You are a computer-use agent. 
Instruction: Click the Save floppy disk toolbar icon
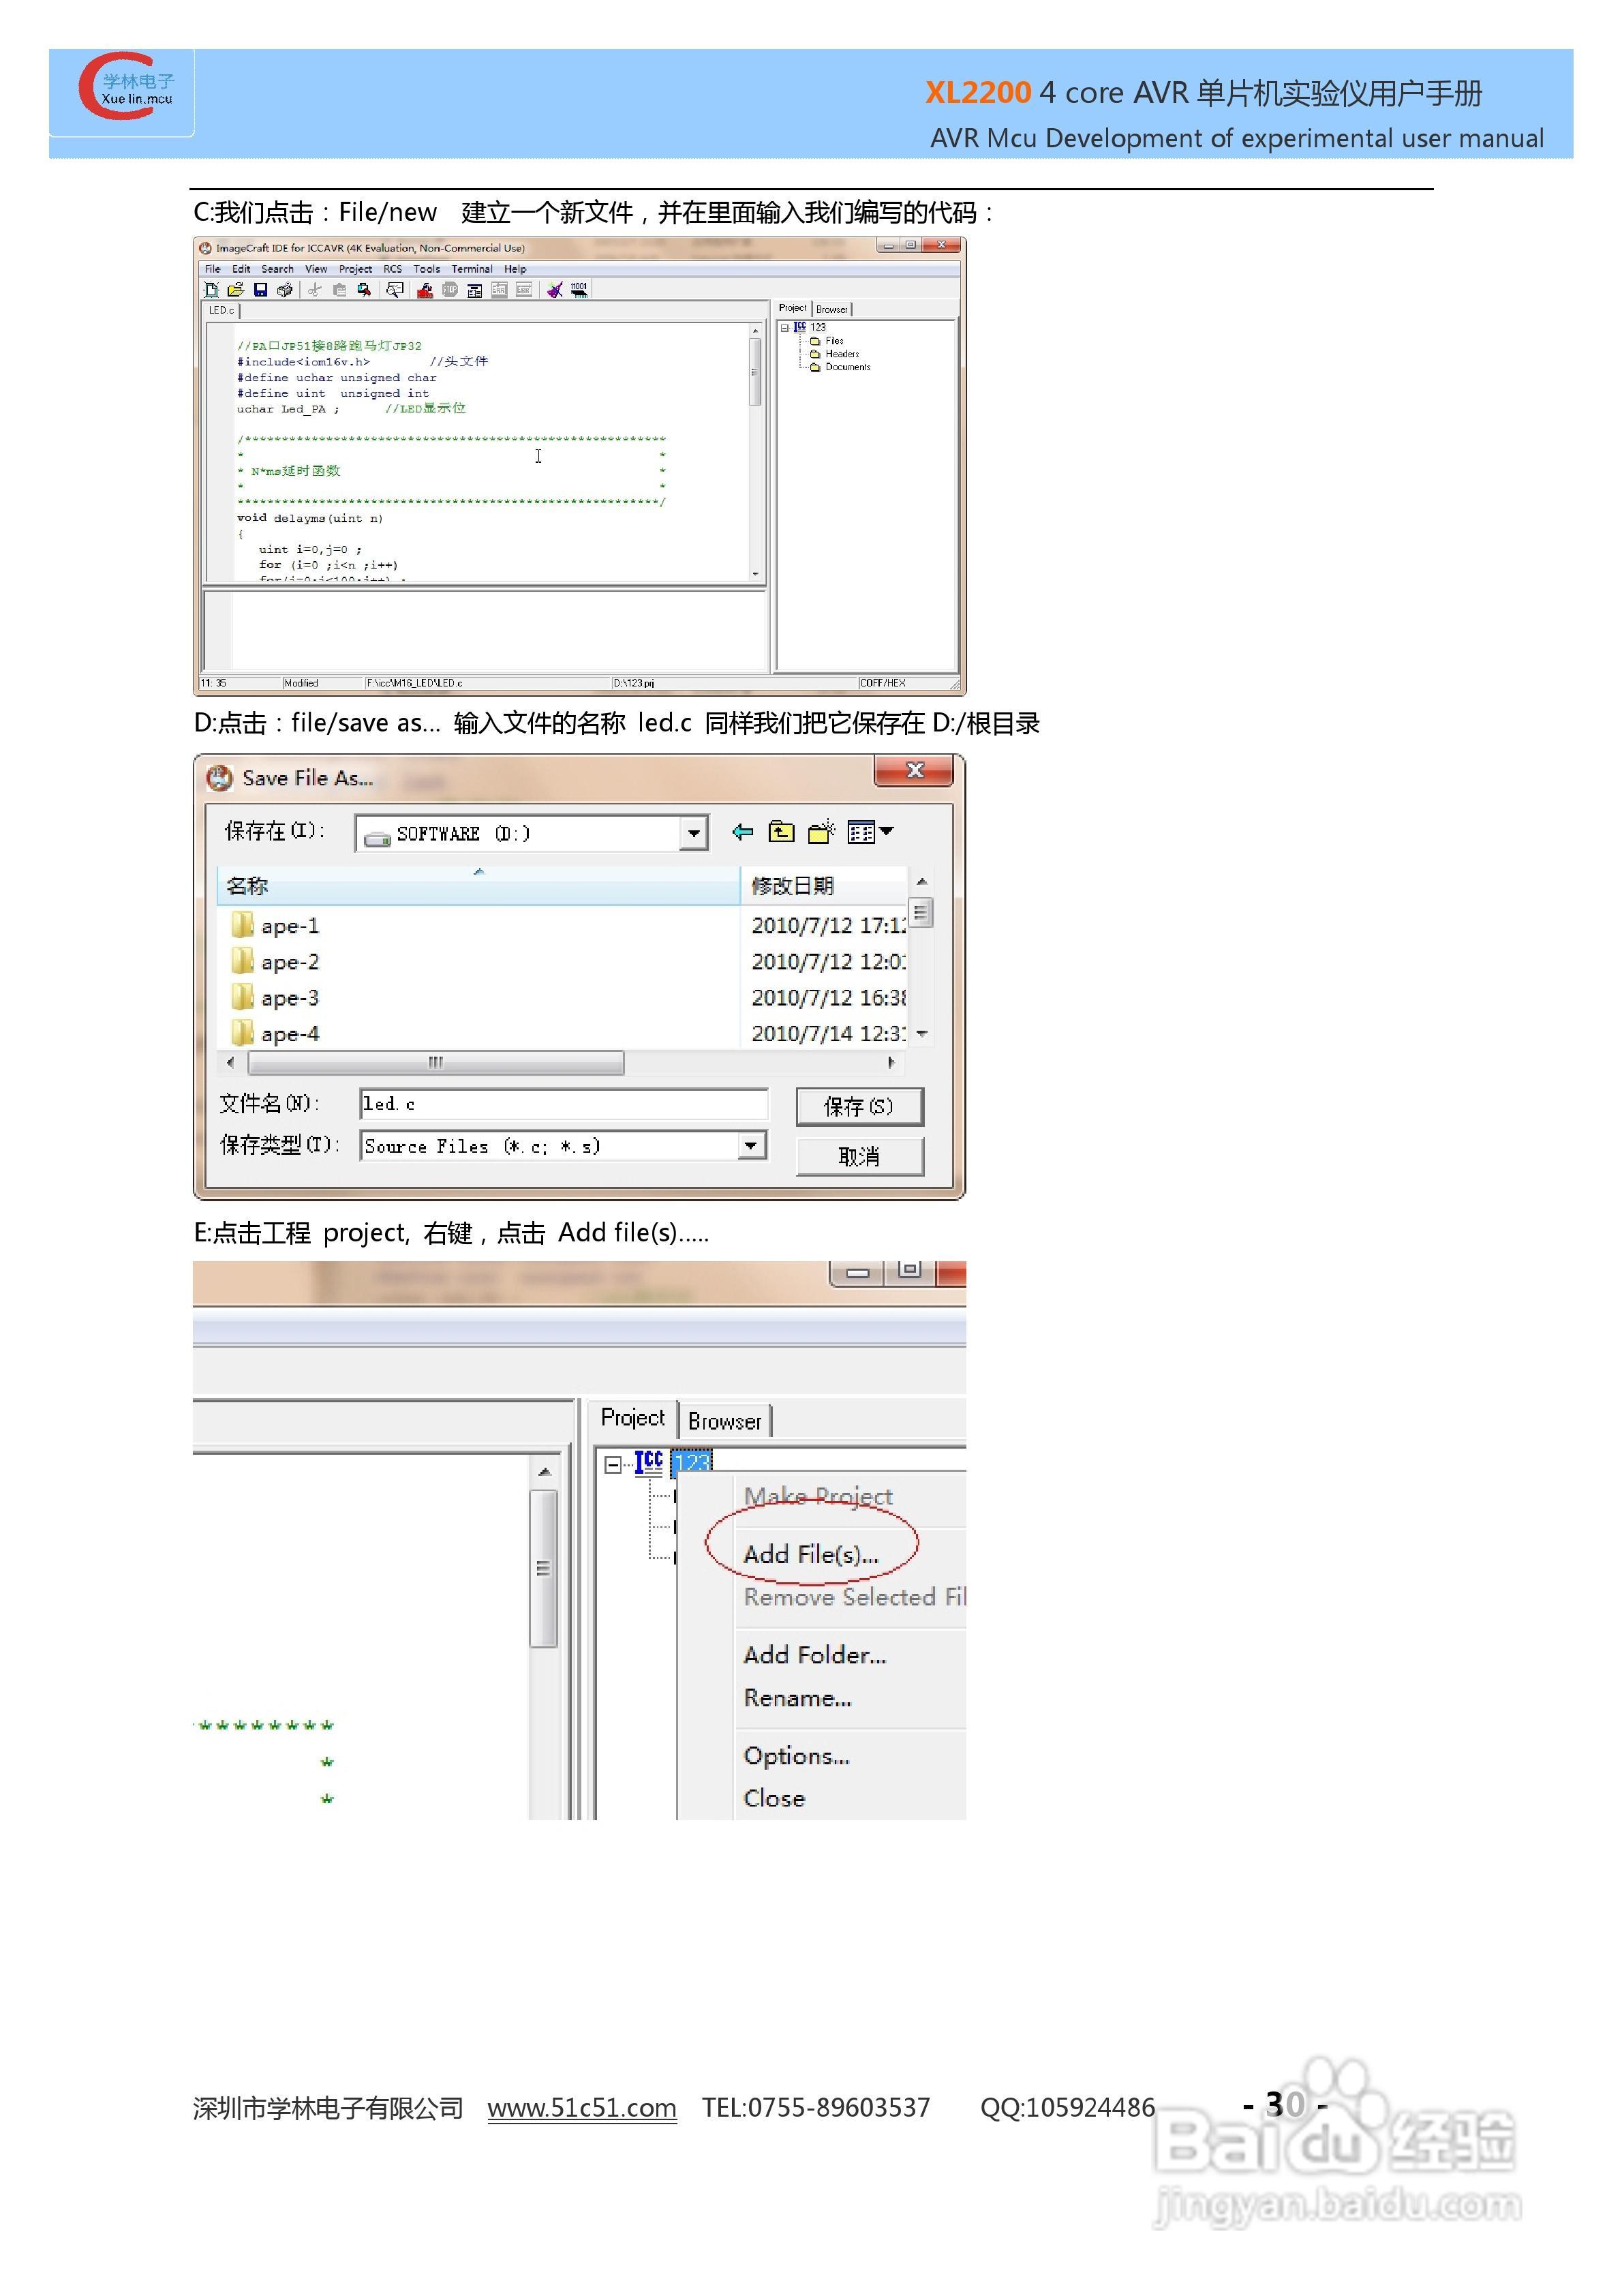[x=261, y=290]
